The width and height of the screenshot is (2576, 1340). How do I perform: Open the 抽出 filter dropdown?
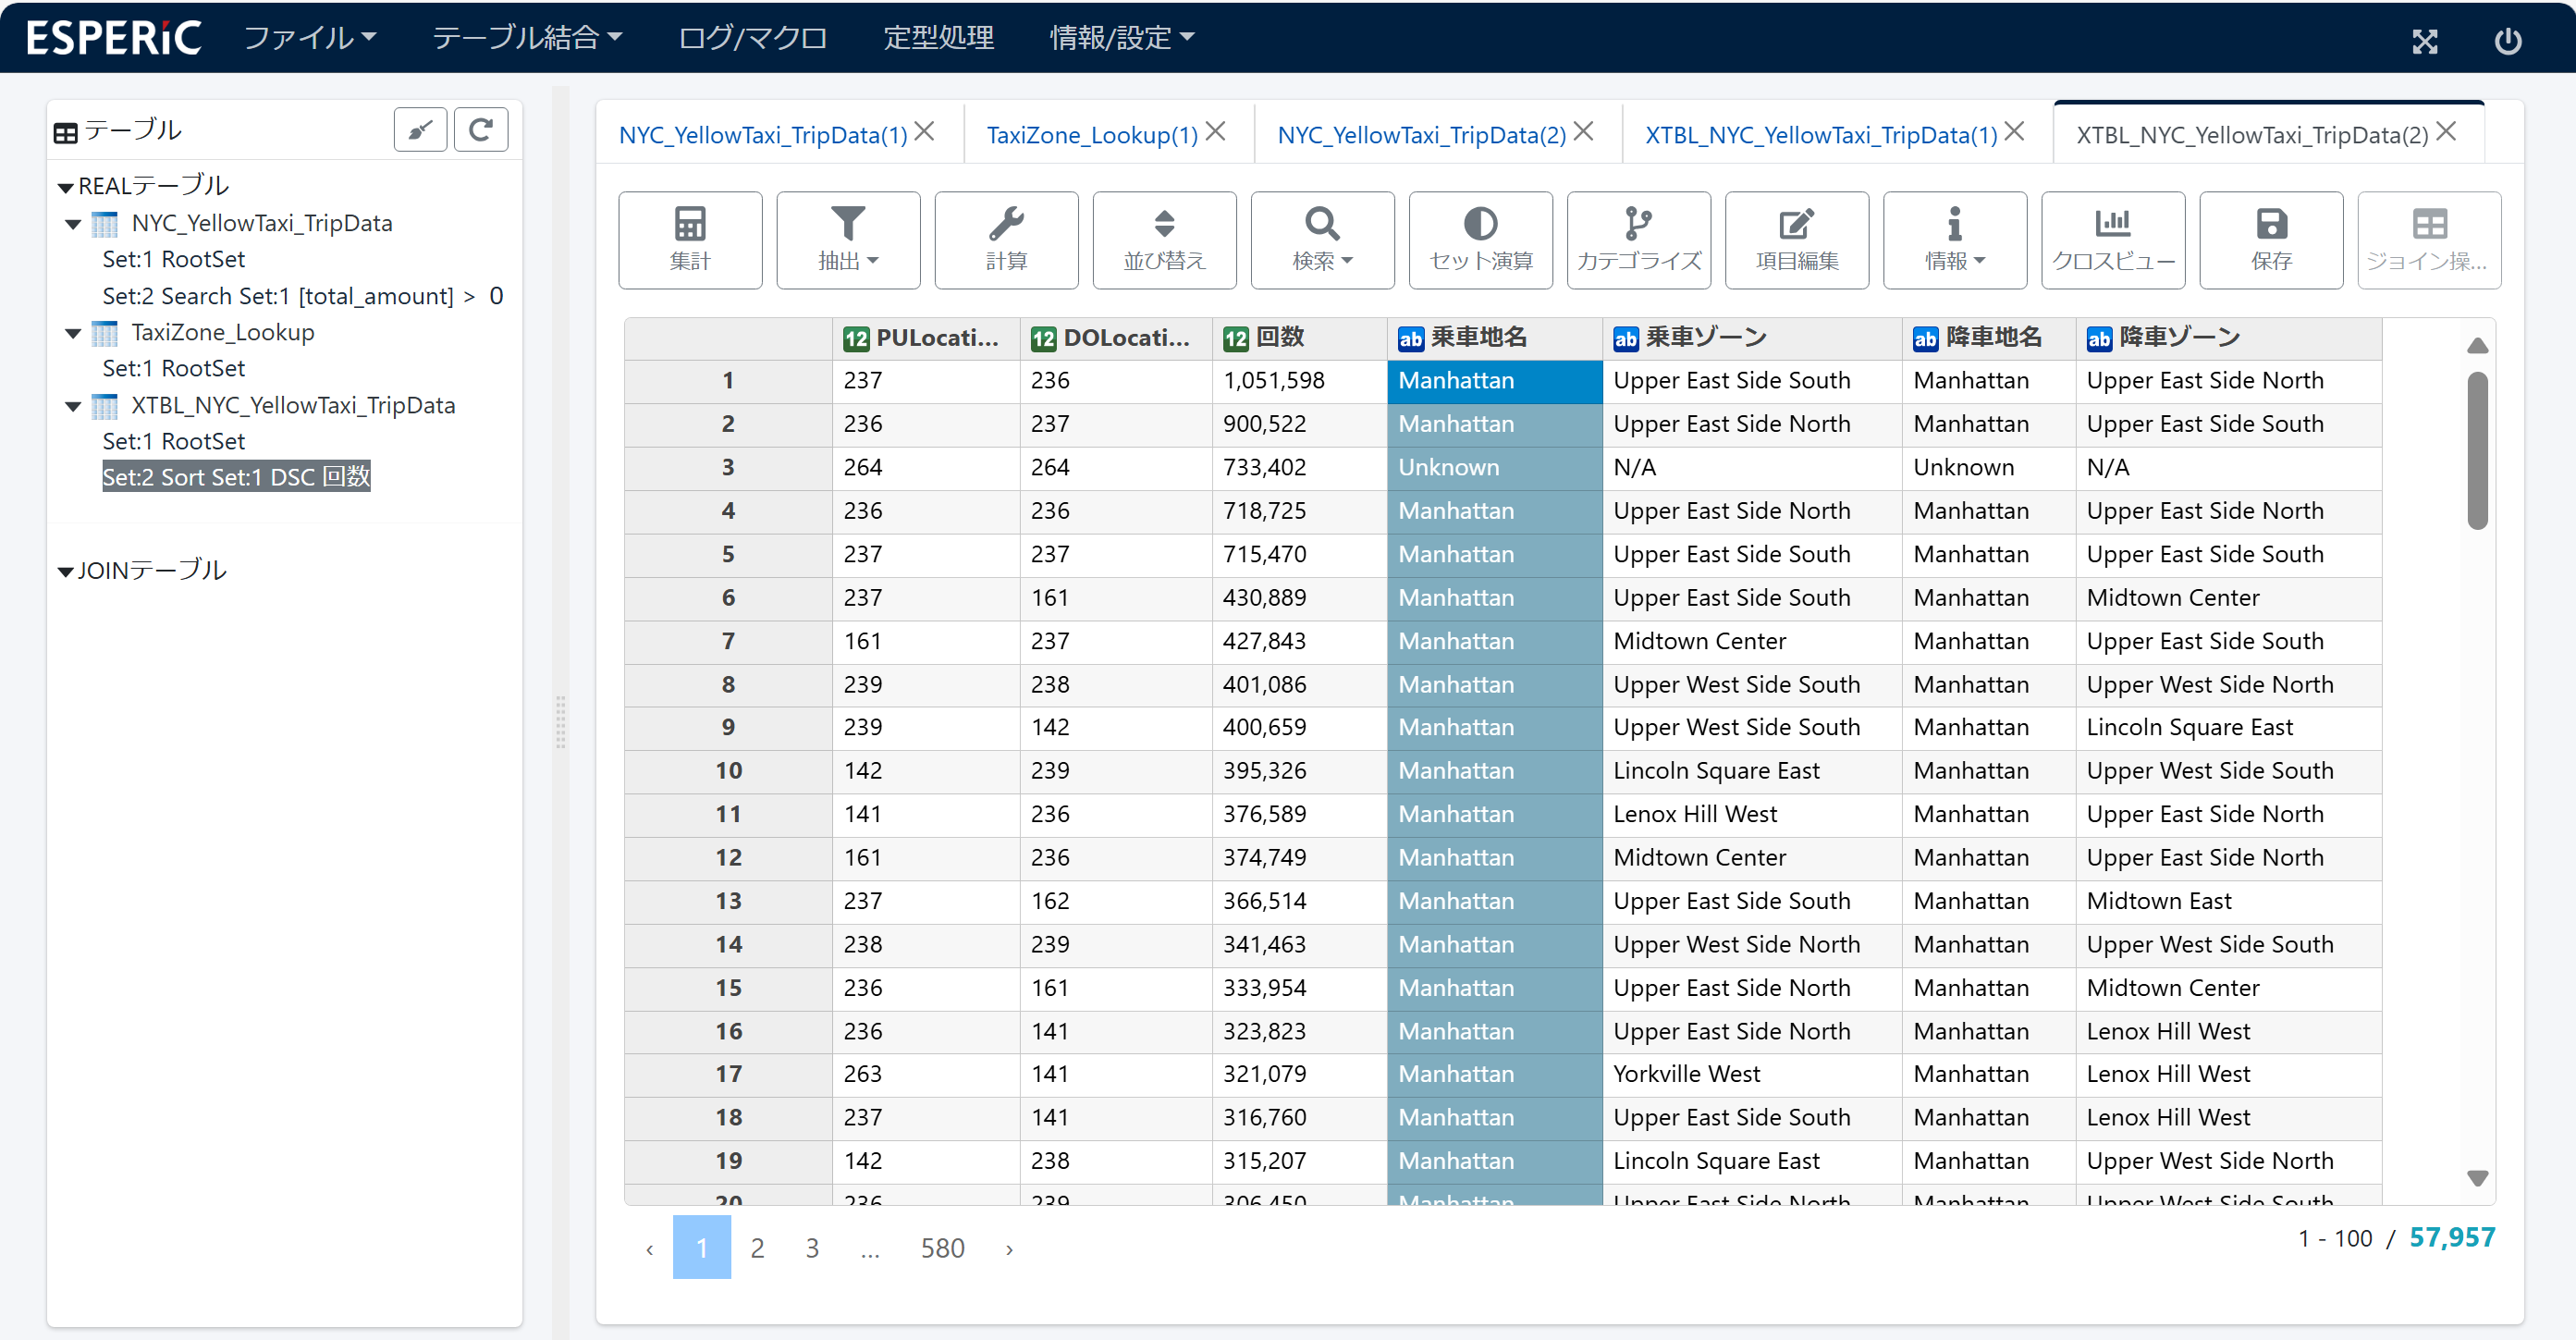[x=847, y=239]
